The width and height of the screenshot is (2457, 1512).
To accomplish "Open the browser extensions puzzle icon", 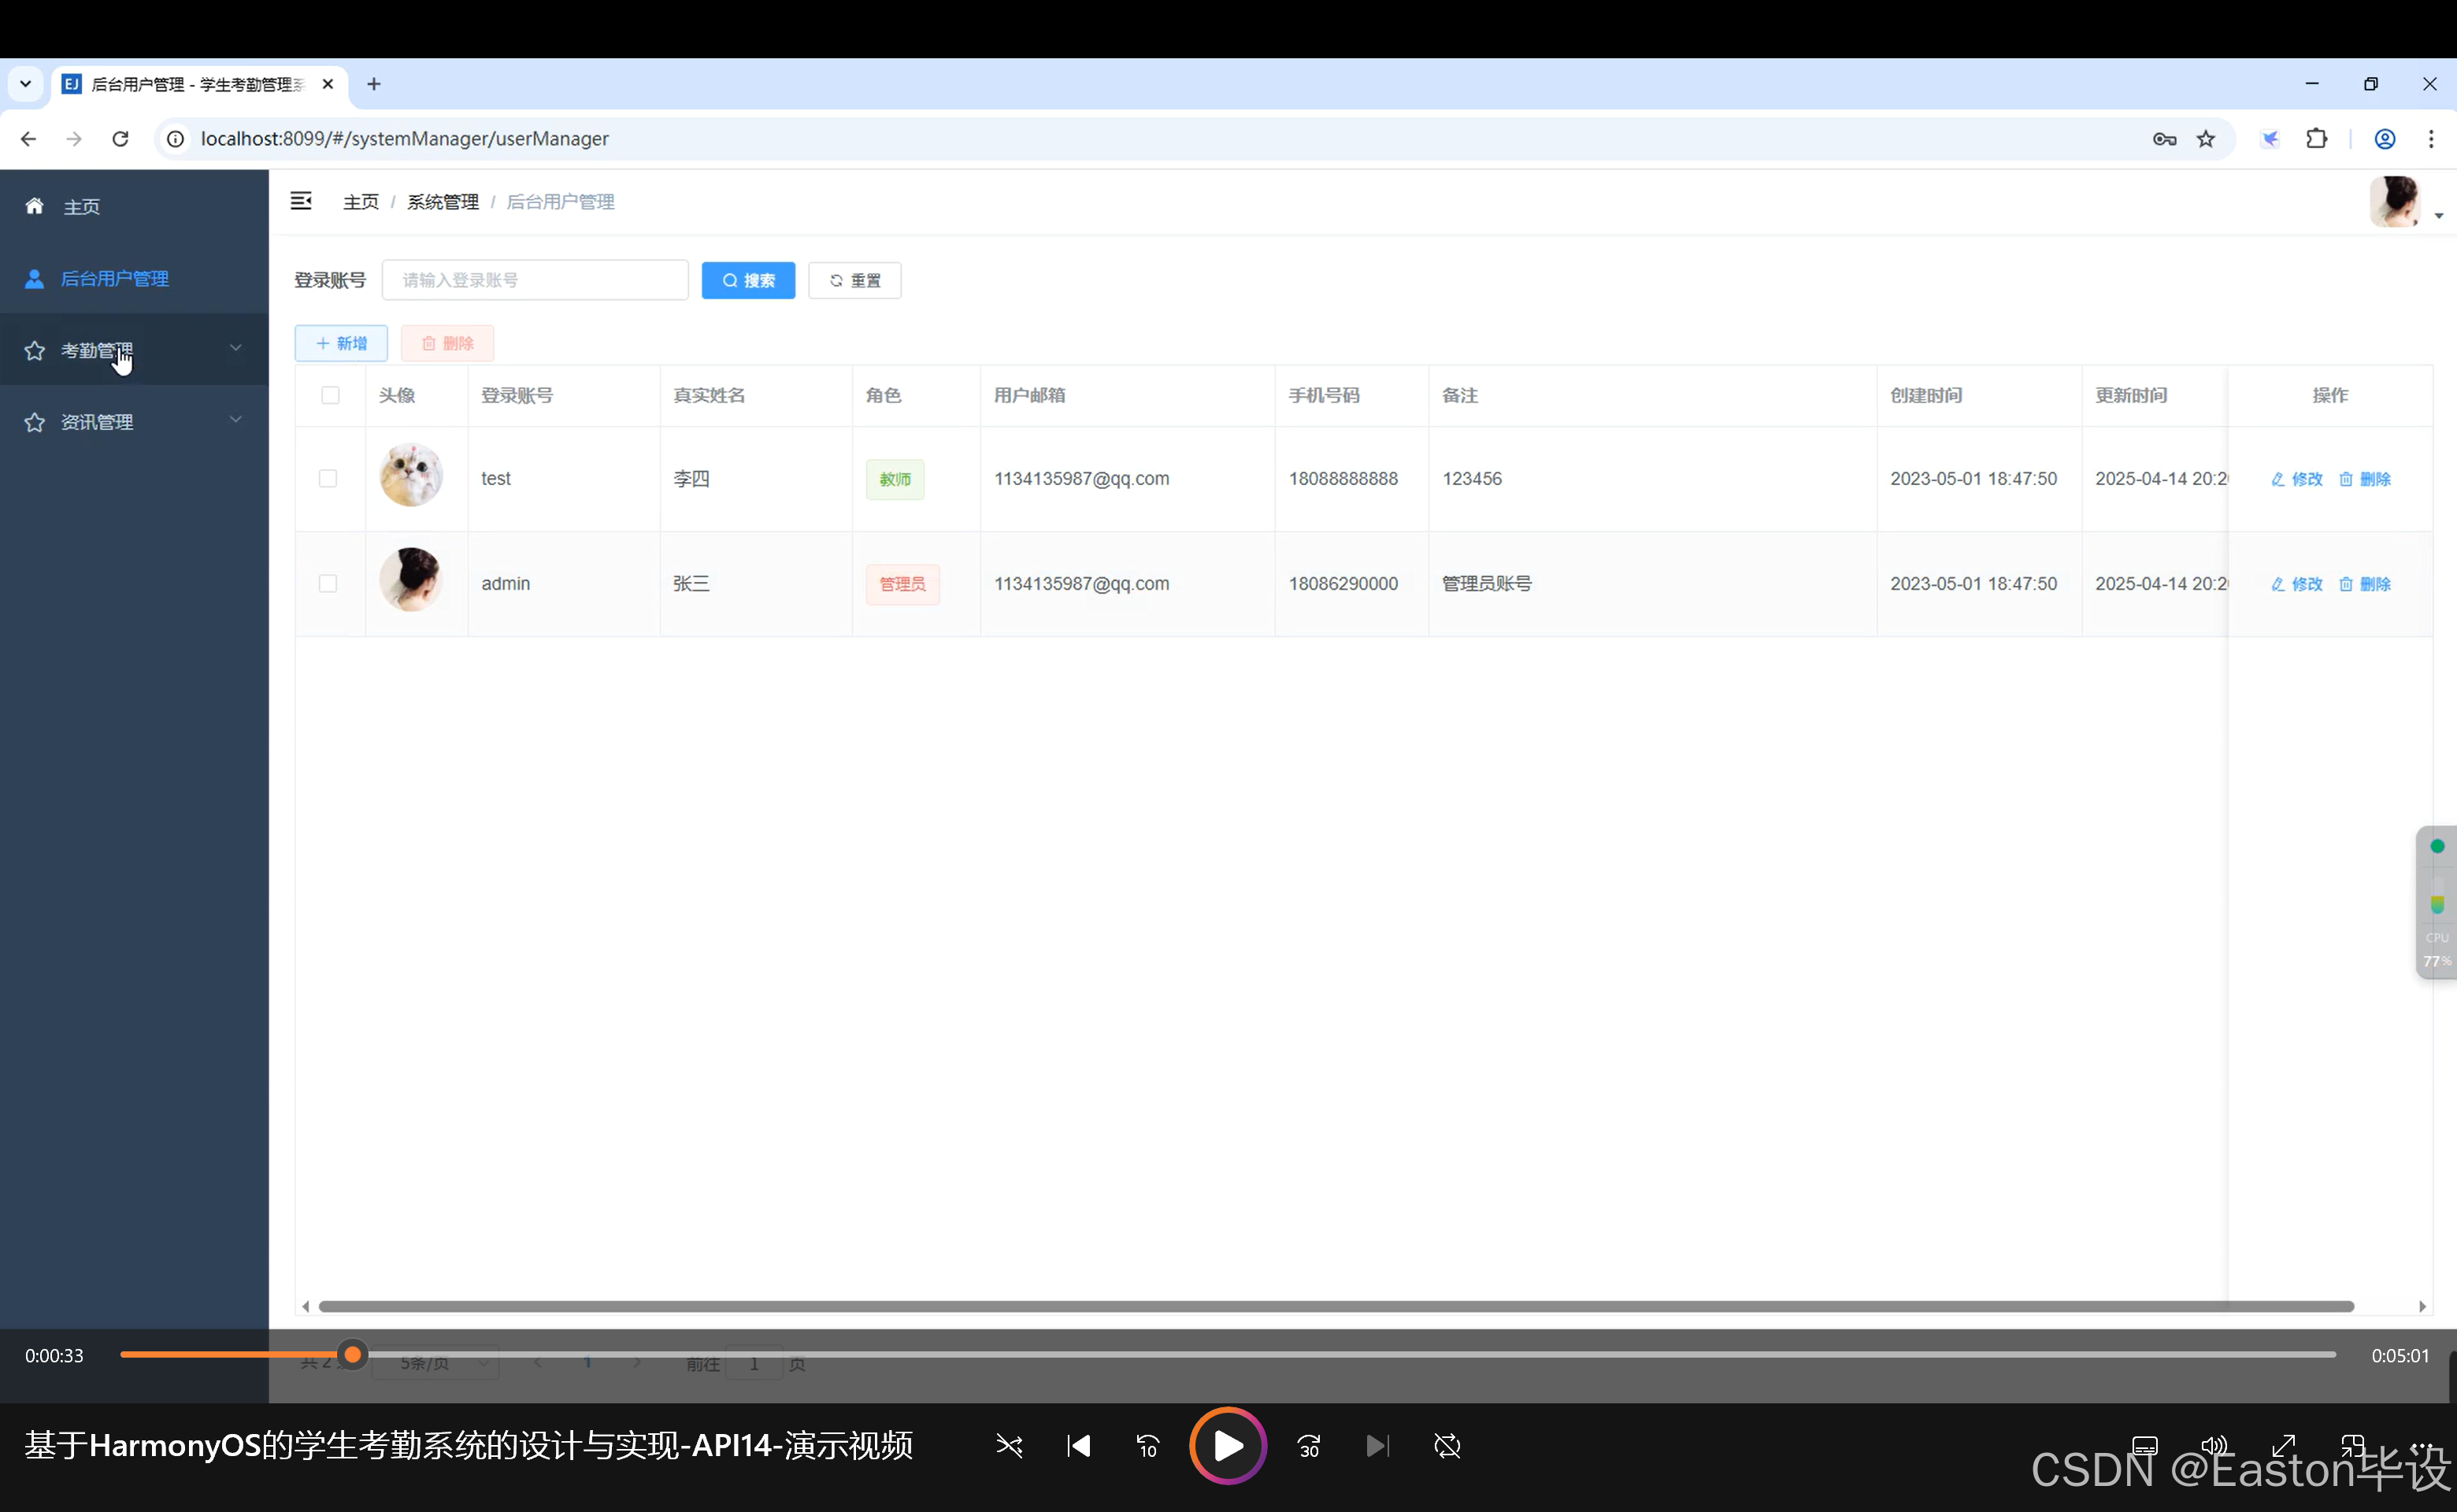I will 2316,139.
